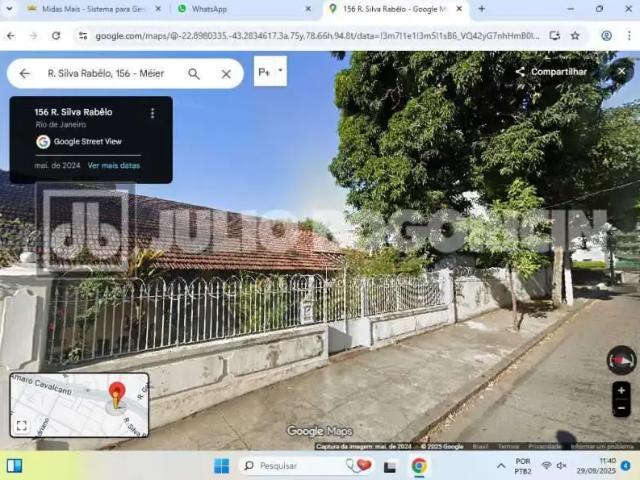Click the back arrow in Maps search box

(24, 73)
